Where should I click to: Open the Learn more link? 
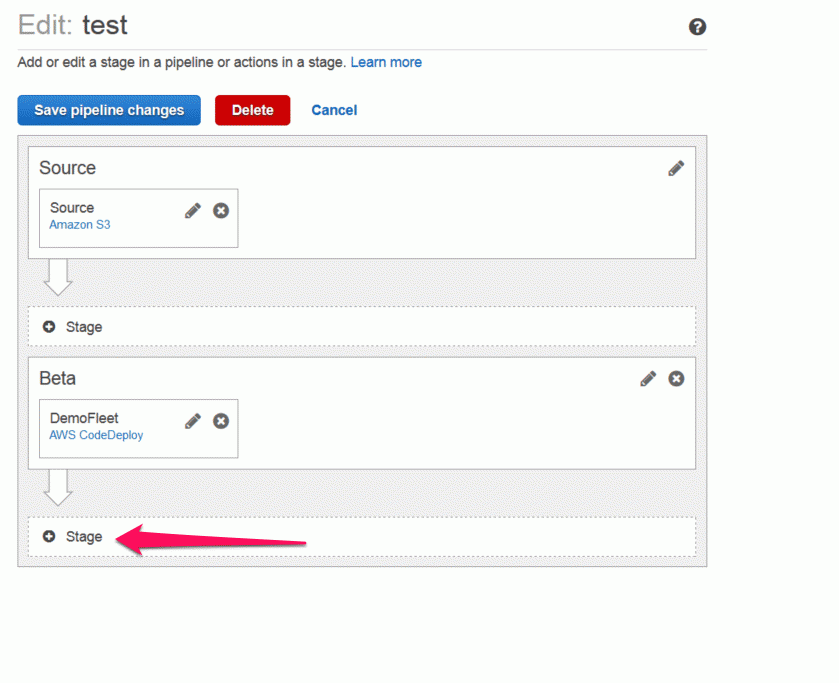click(386, 62)
